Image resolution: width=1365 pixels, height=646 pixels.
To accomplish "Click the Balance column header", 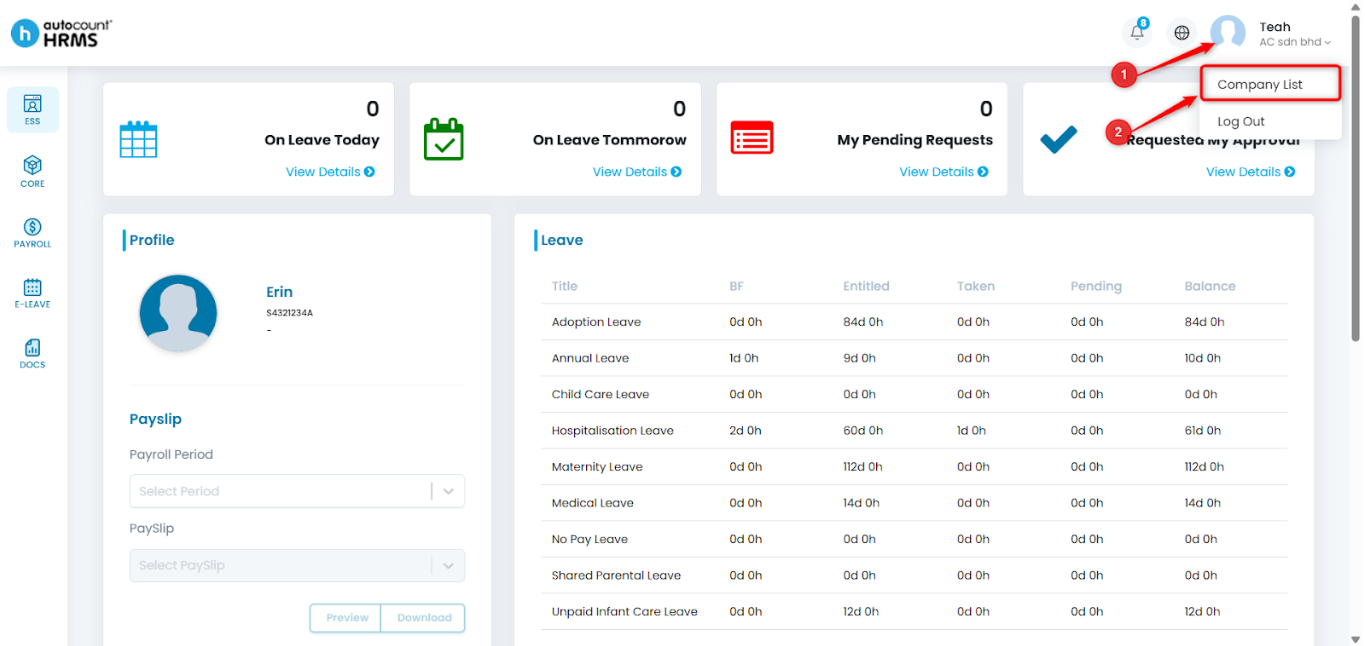I will click(x=1210, y=286).
